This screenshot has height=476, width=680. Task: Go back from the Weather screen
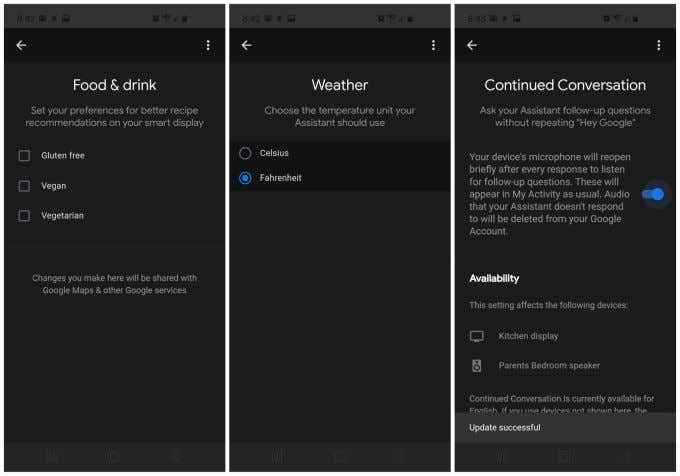[x=247, y=45]
